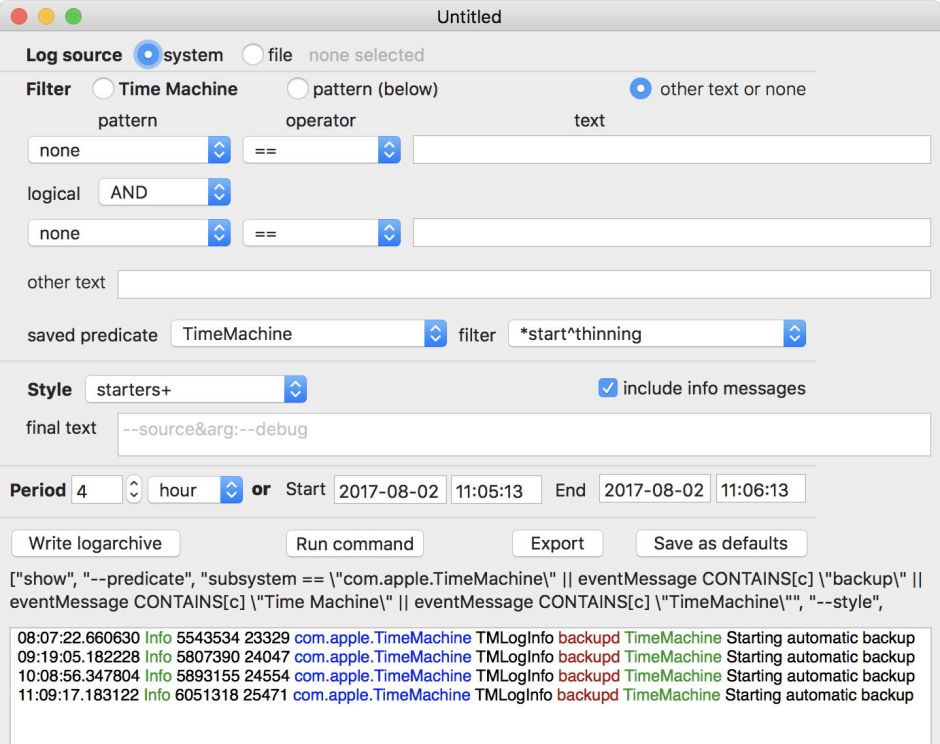Screen dimensions: 940x744
Task: Select the system log source radio button
Action: tap(148, 55)
